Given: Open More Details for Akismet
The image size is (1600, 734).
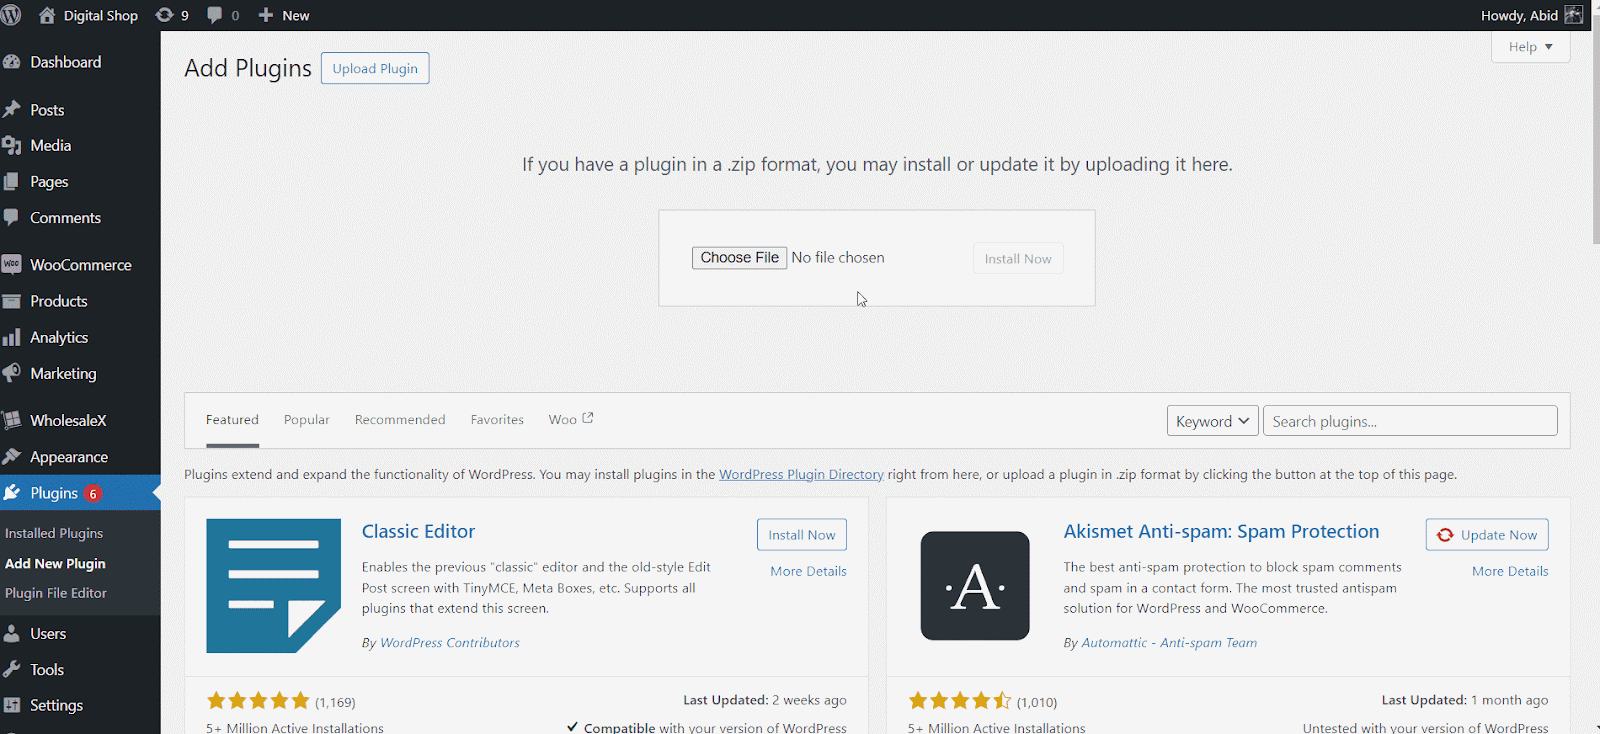Looking at the screenshot, I should [1510, 571].
